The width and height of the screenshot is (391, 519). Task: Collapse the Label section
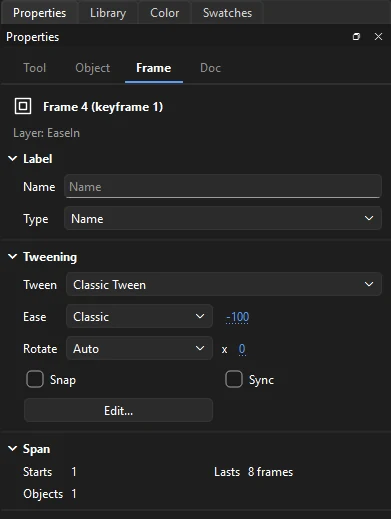click(x=12, y=159)
